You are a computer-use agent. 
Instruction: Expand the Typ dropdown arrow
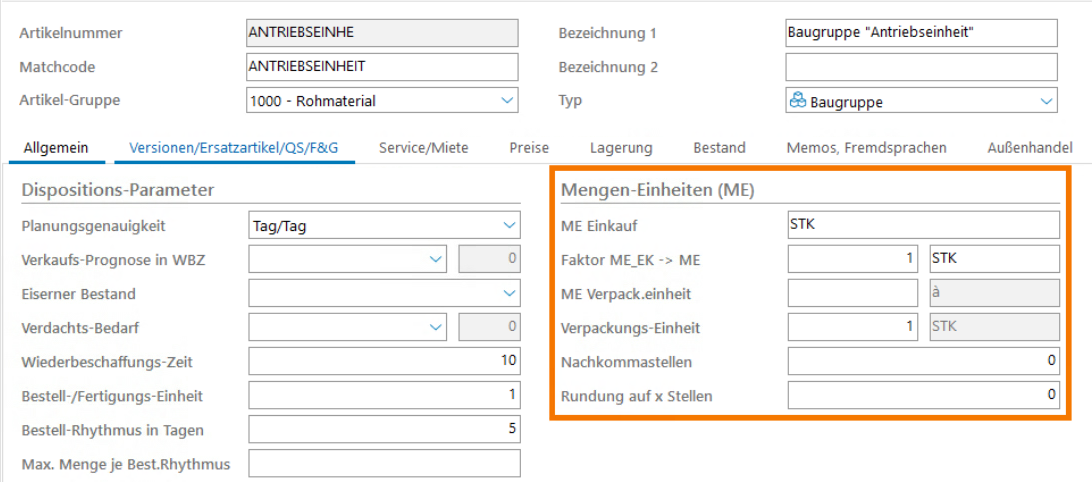click(1045, 101)
